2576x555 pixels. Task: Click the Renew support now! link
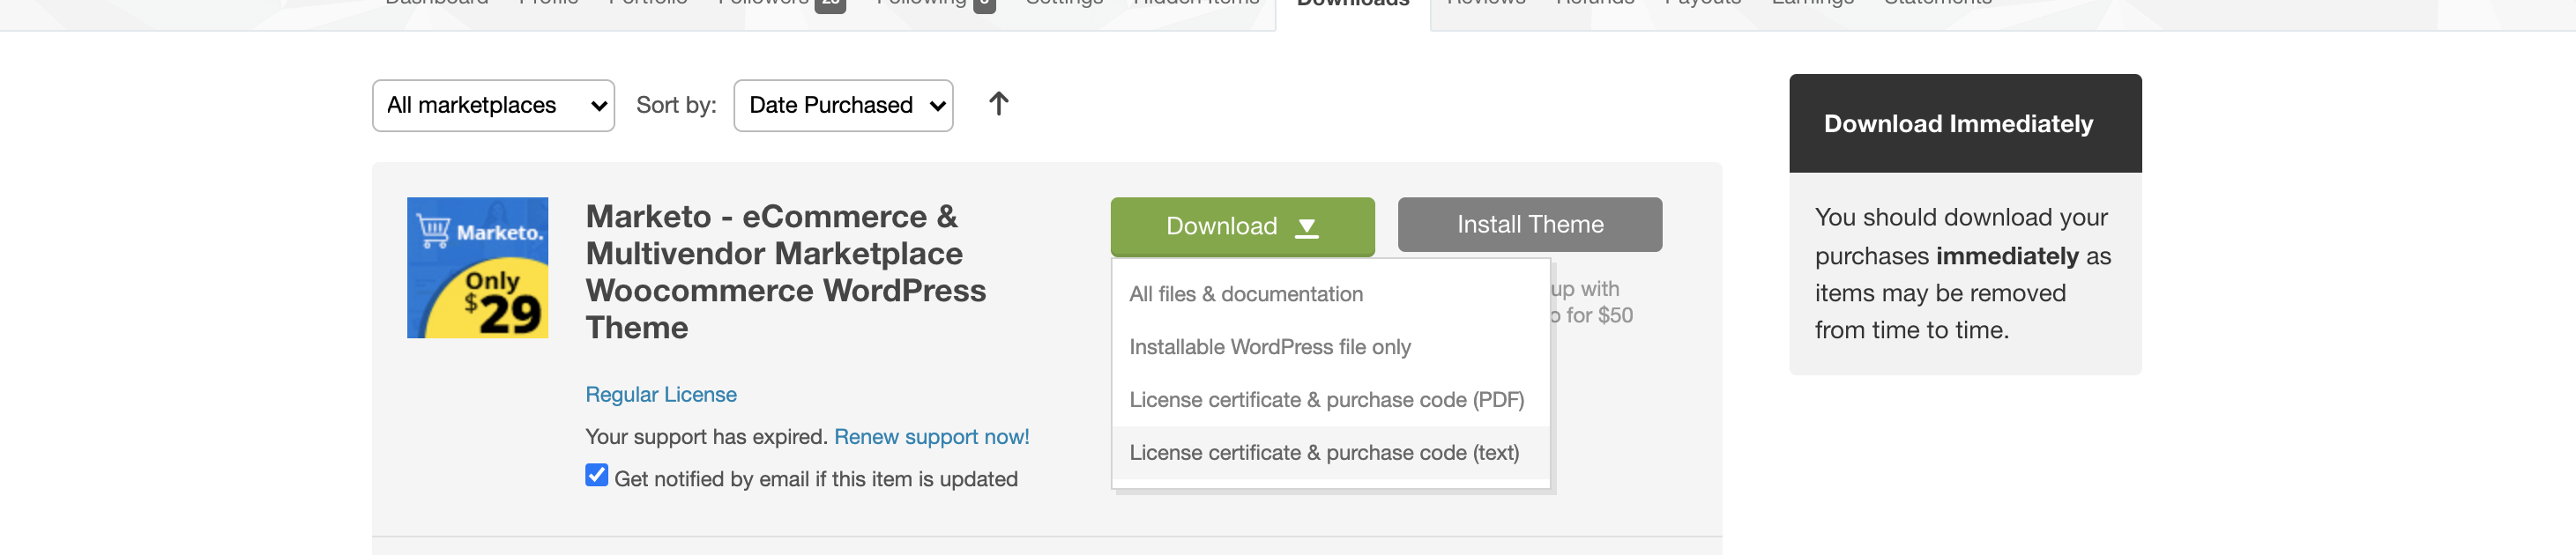[931, 437]
